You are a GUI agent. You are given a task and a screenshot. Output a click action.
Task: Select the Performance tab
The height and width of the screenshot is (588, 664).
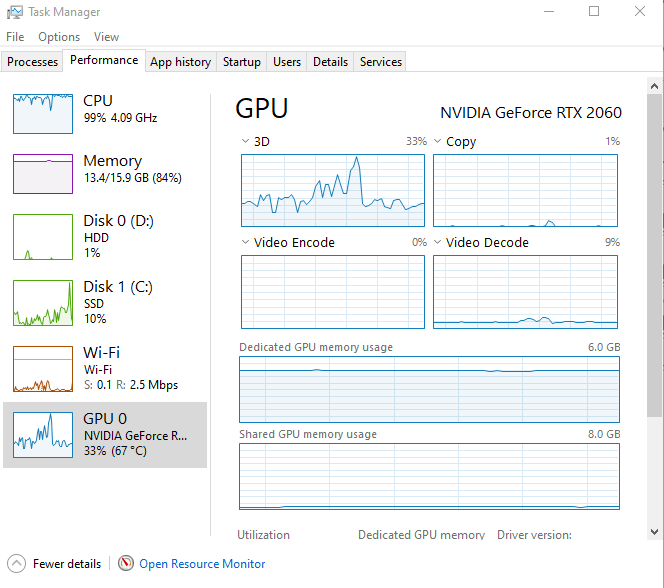pyautogui.click(x=104, y=61)
